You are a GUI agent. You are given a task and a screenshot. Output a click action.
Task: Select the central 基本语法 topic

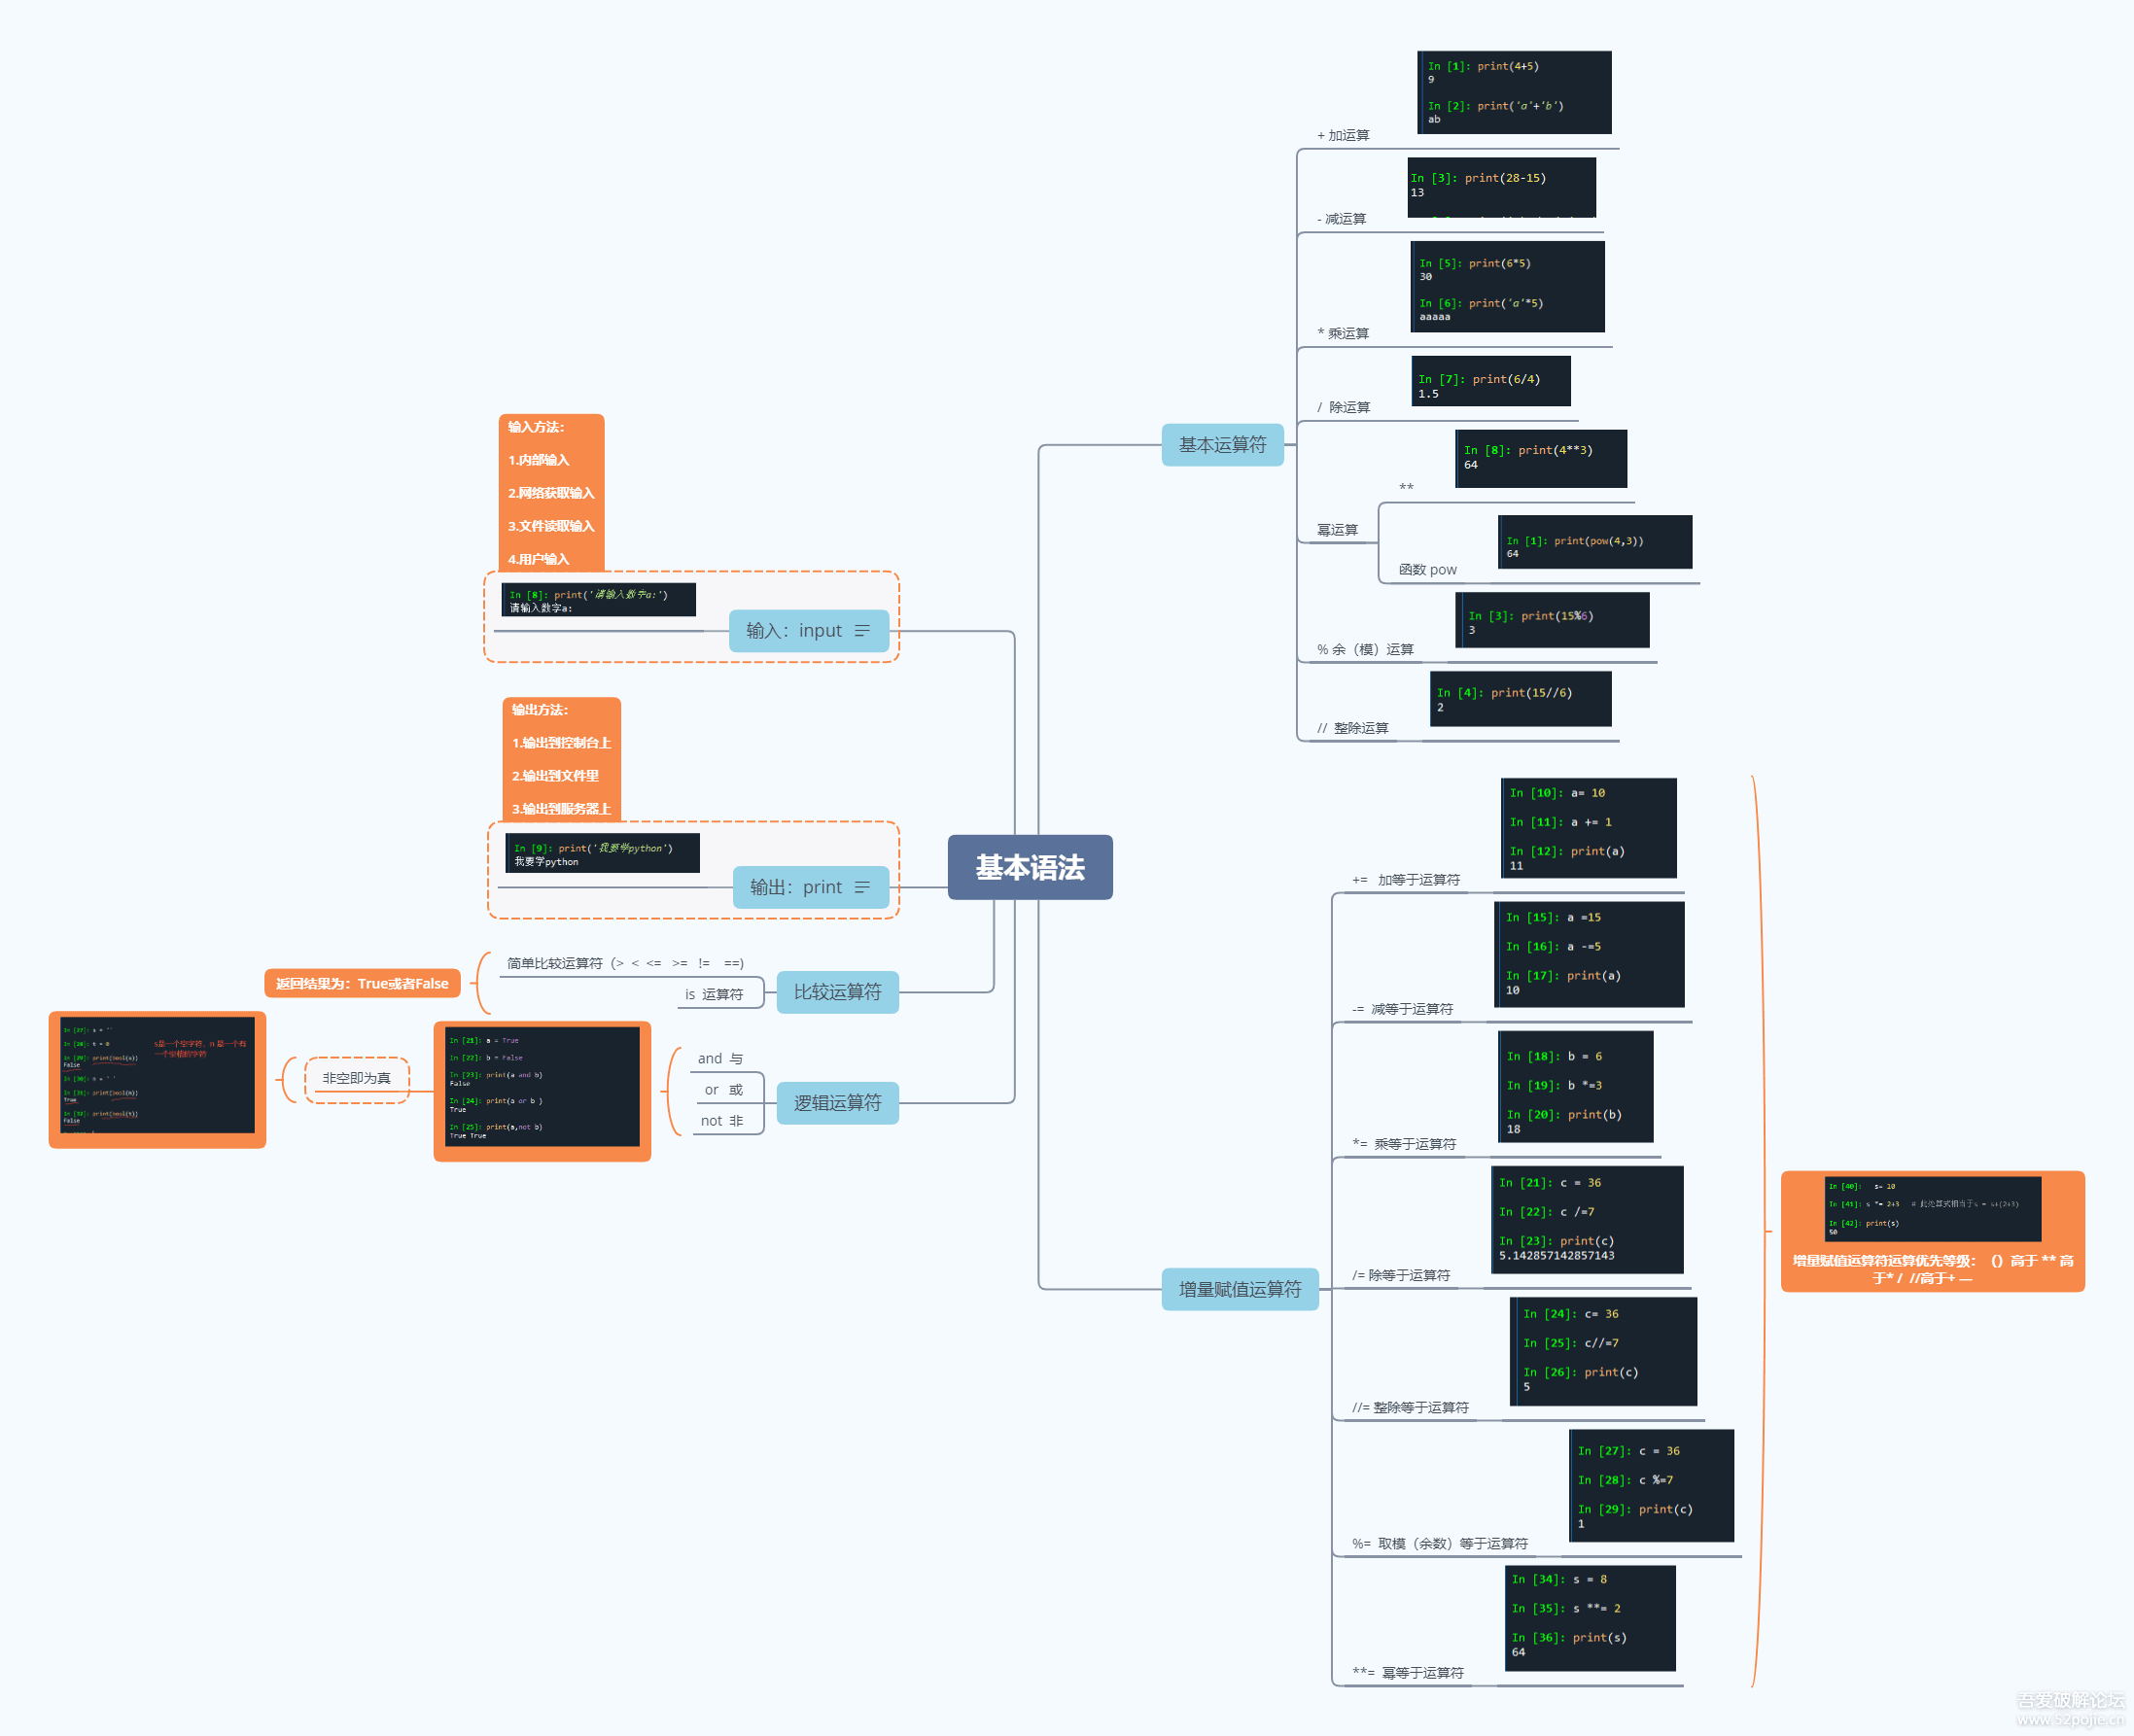1029,867
